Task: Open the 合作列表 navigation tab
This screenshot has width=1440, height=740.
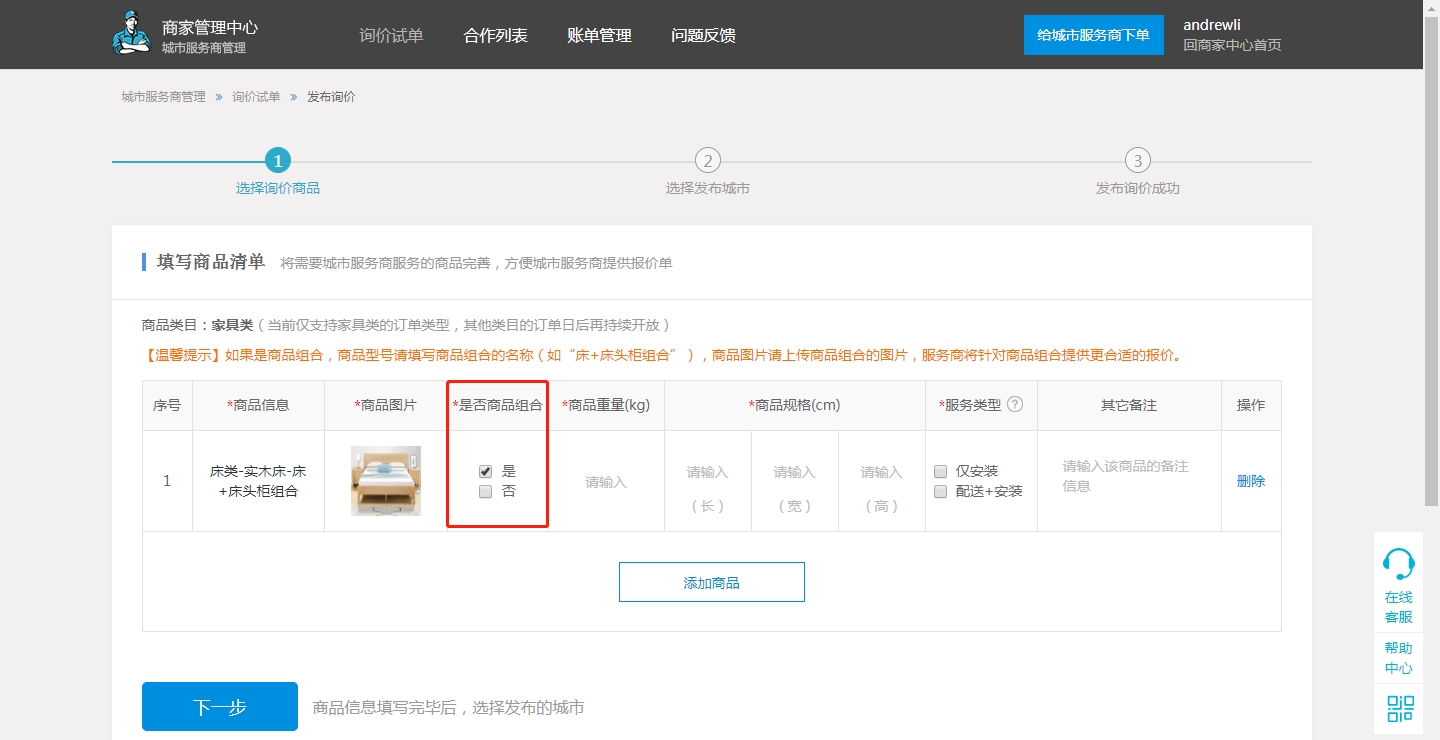Action: click(496, 35)
